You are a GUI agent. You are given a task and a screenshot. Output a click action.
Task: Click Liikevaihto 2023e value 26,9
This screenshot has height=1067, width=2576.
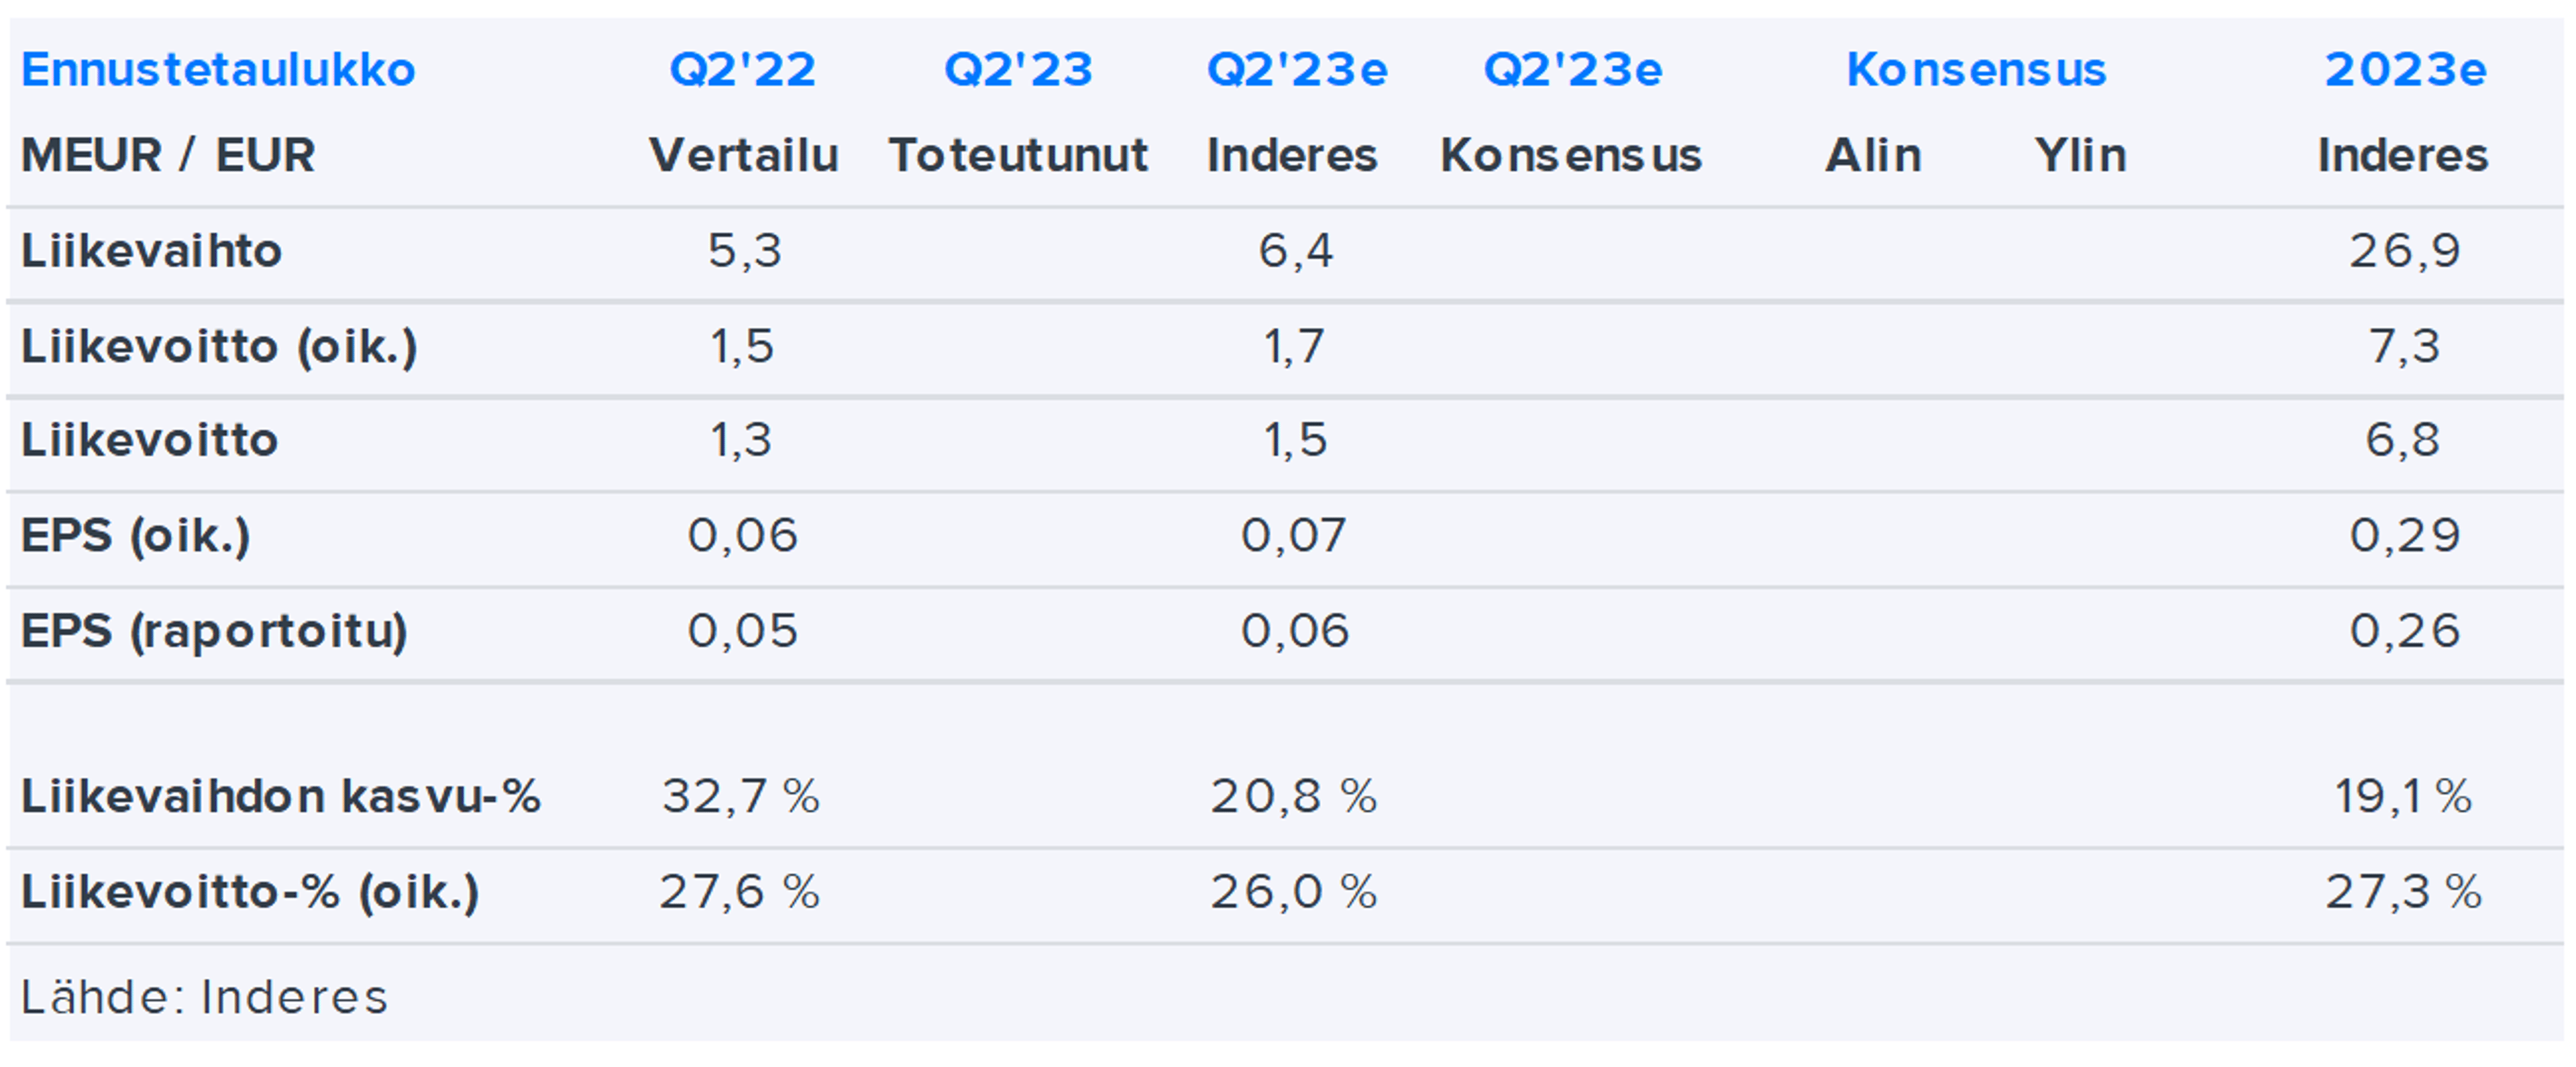click(2404, 251)
